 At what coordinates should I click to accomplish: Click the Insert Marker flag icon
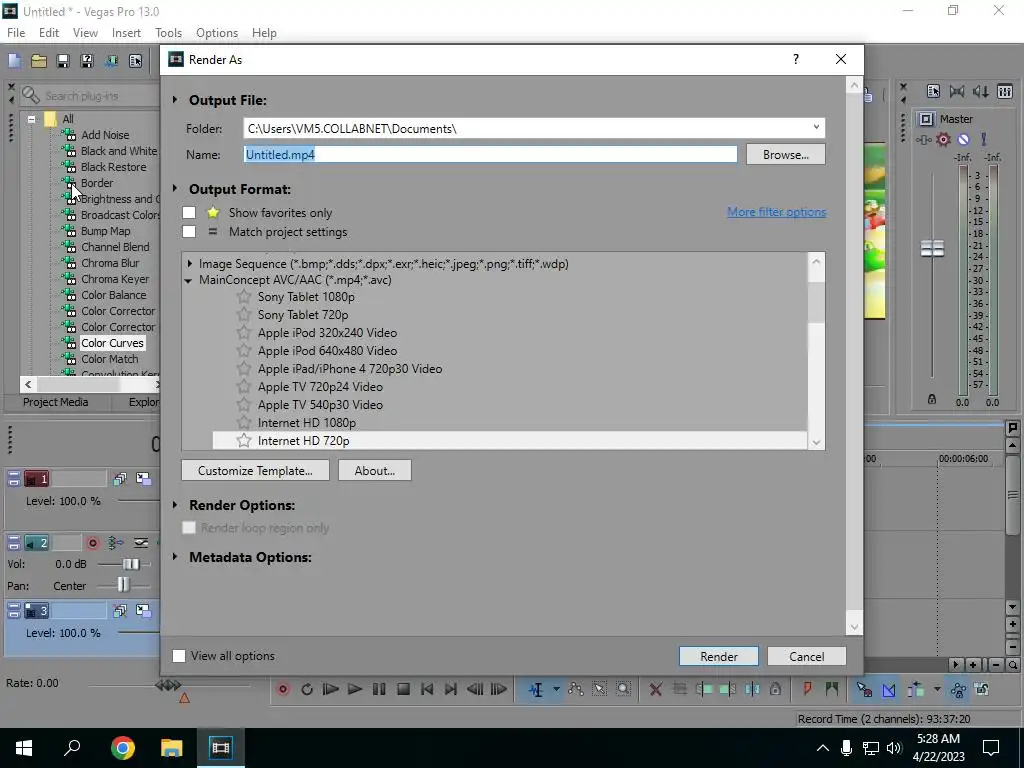point(807,689)
